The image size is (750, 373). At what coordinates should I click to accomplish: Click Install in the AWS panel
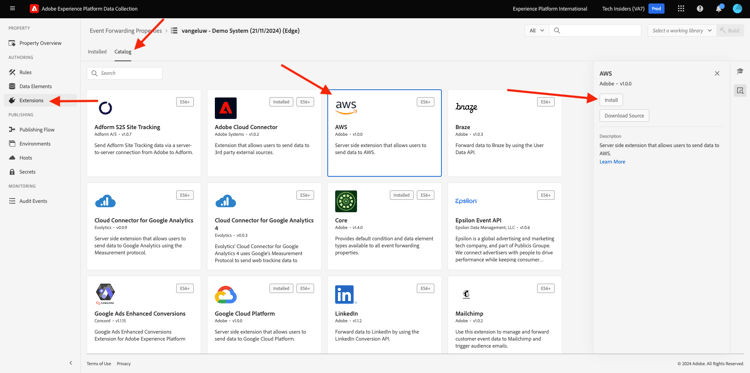[x=611, y=100]
